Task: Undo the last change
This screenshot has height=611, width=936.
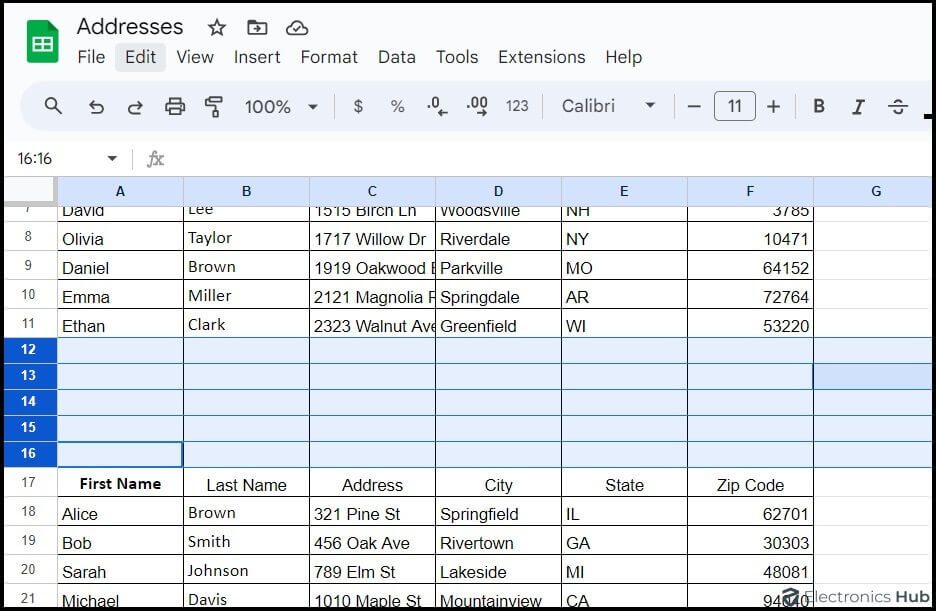Action: (x=96, y=105)
